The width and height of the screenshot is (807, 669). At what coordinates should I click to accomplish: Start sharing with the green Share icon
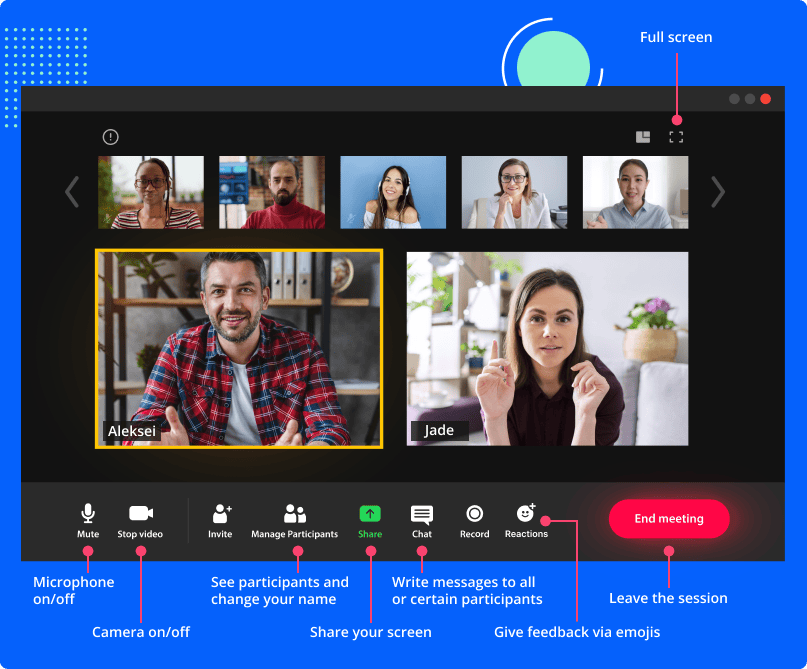pos(370,514)
